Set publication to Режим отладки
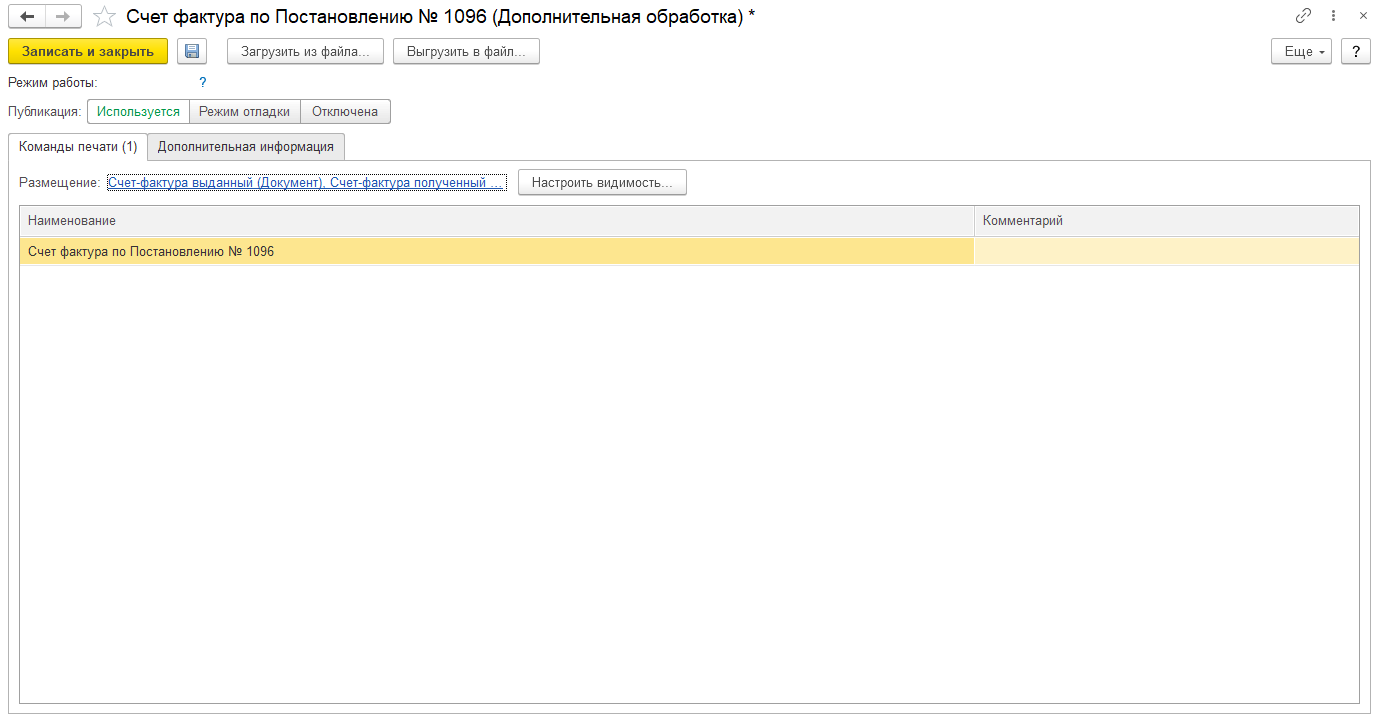The image size is (1384, 720). click(x=244, y=112)
